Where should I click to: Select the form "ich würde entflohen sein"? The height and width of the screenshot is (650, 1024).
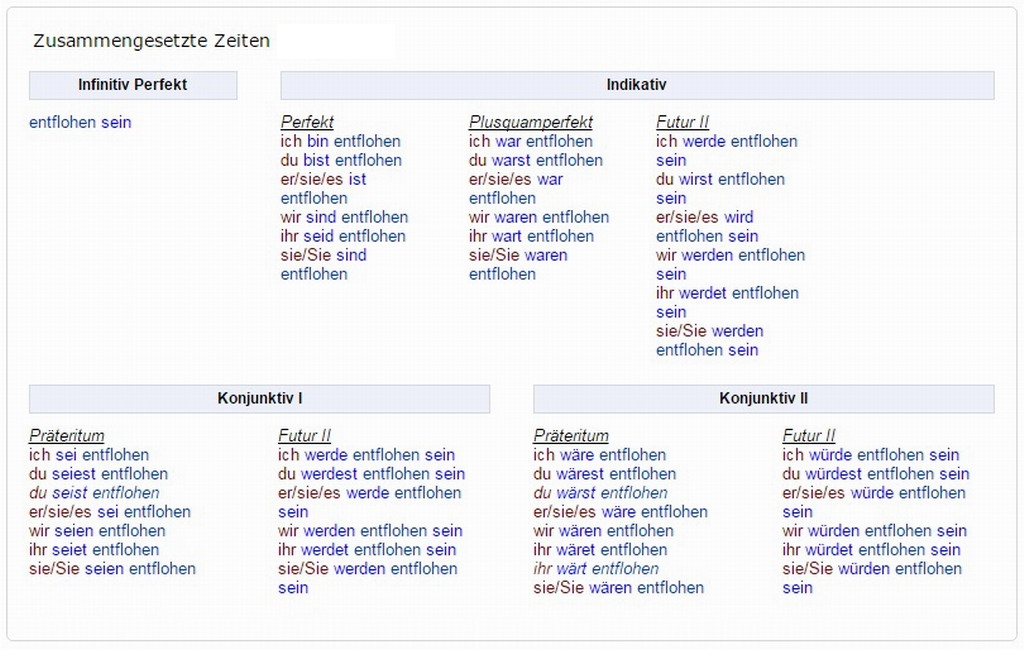coord(870,455)
